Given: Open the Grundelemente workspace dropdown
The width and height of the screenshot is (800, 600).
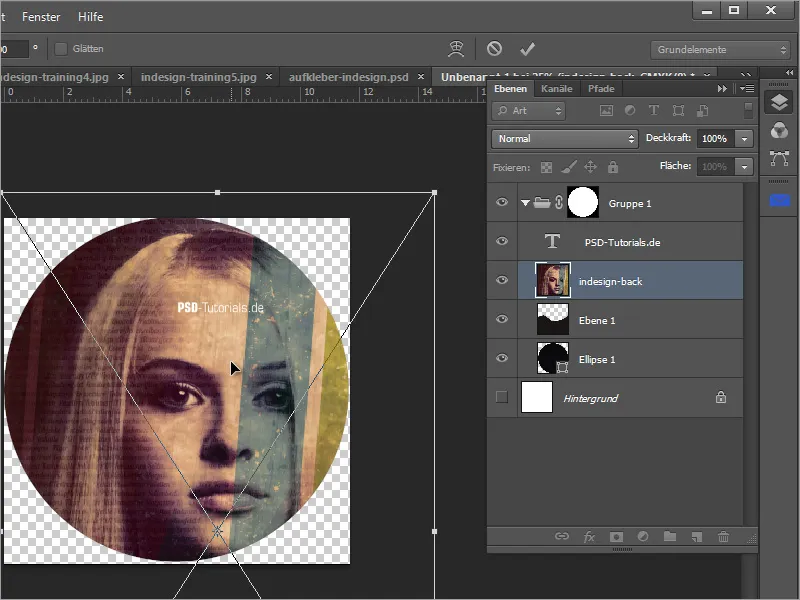Looking at the screenshot, I should point(720,49).
